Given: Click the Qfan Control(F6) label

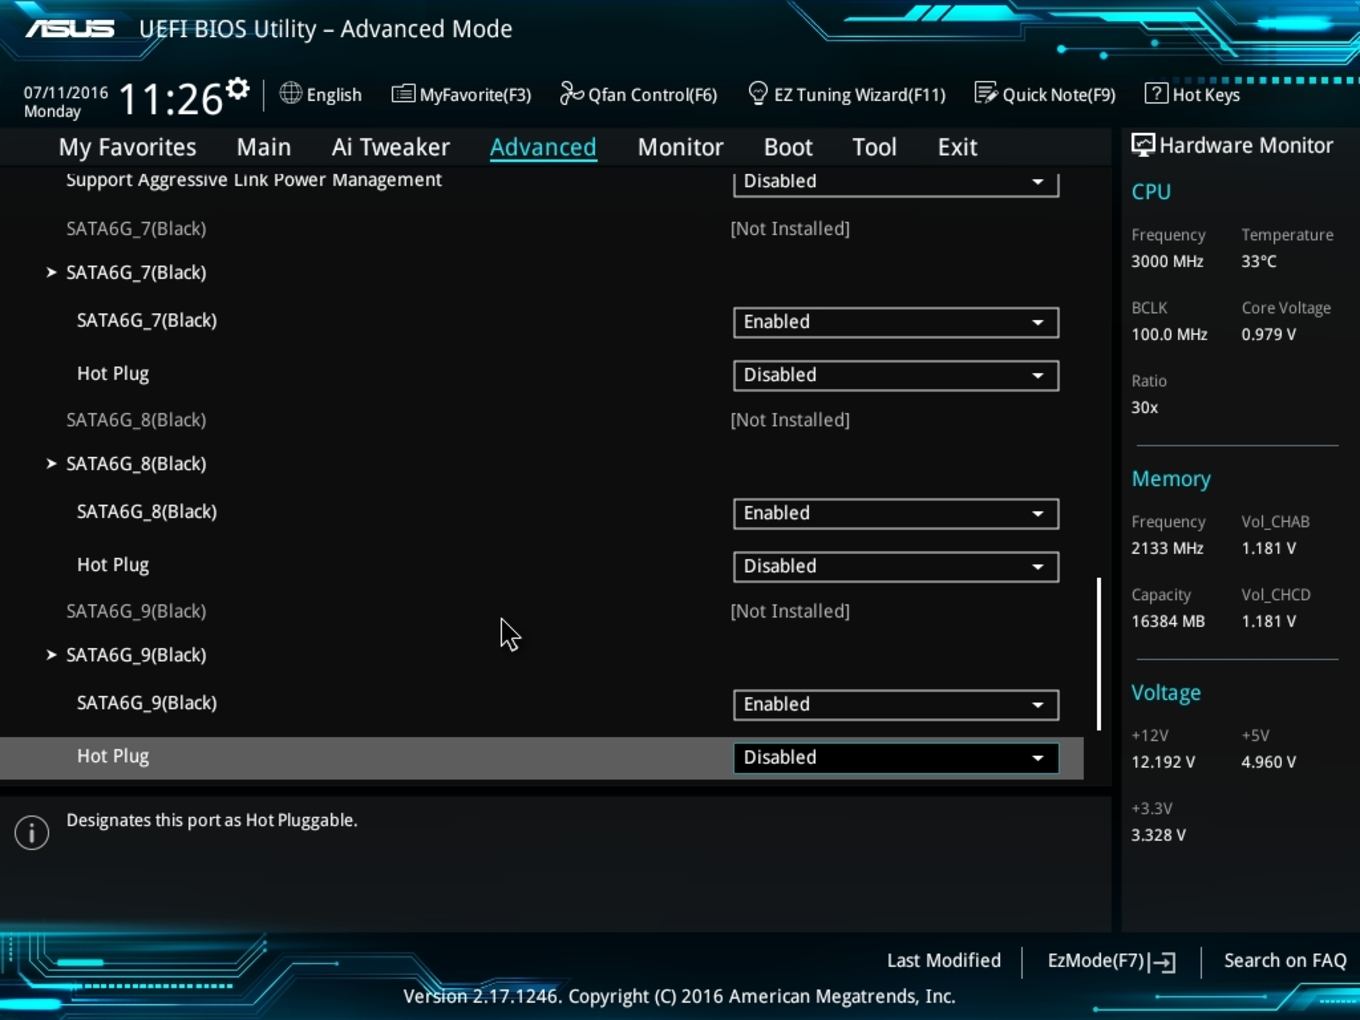Looking at the screenshot, I should [x=653, y=95].
